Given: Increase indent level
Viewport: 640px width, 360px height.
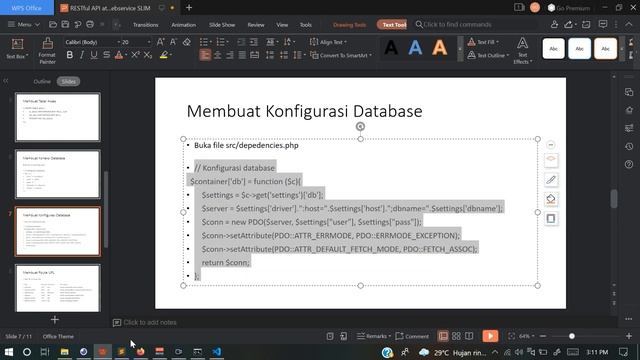Looking at the screenshot, I should [254, 42].
